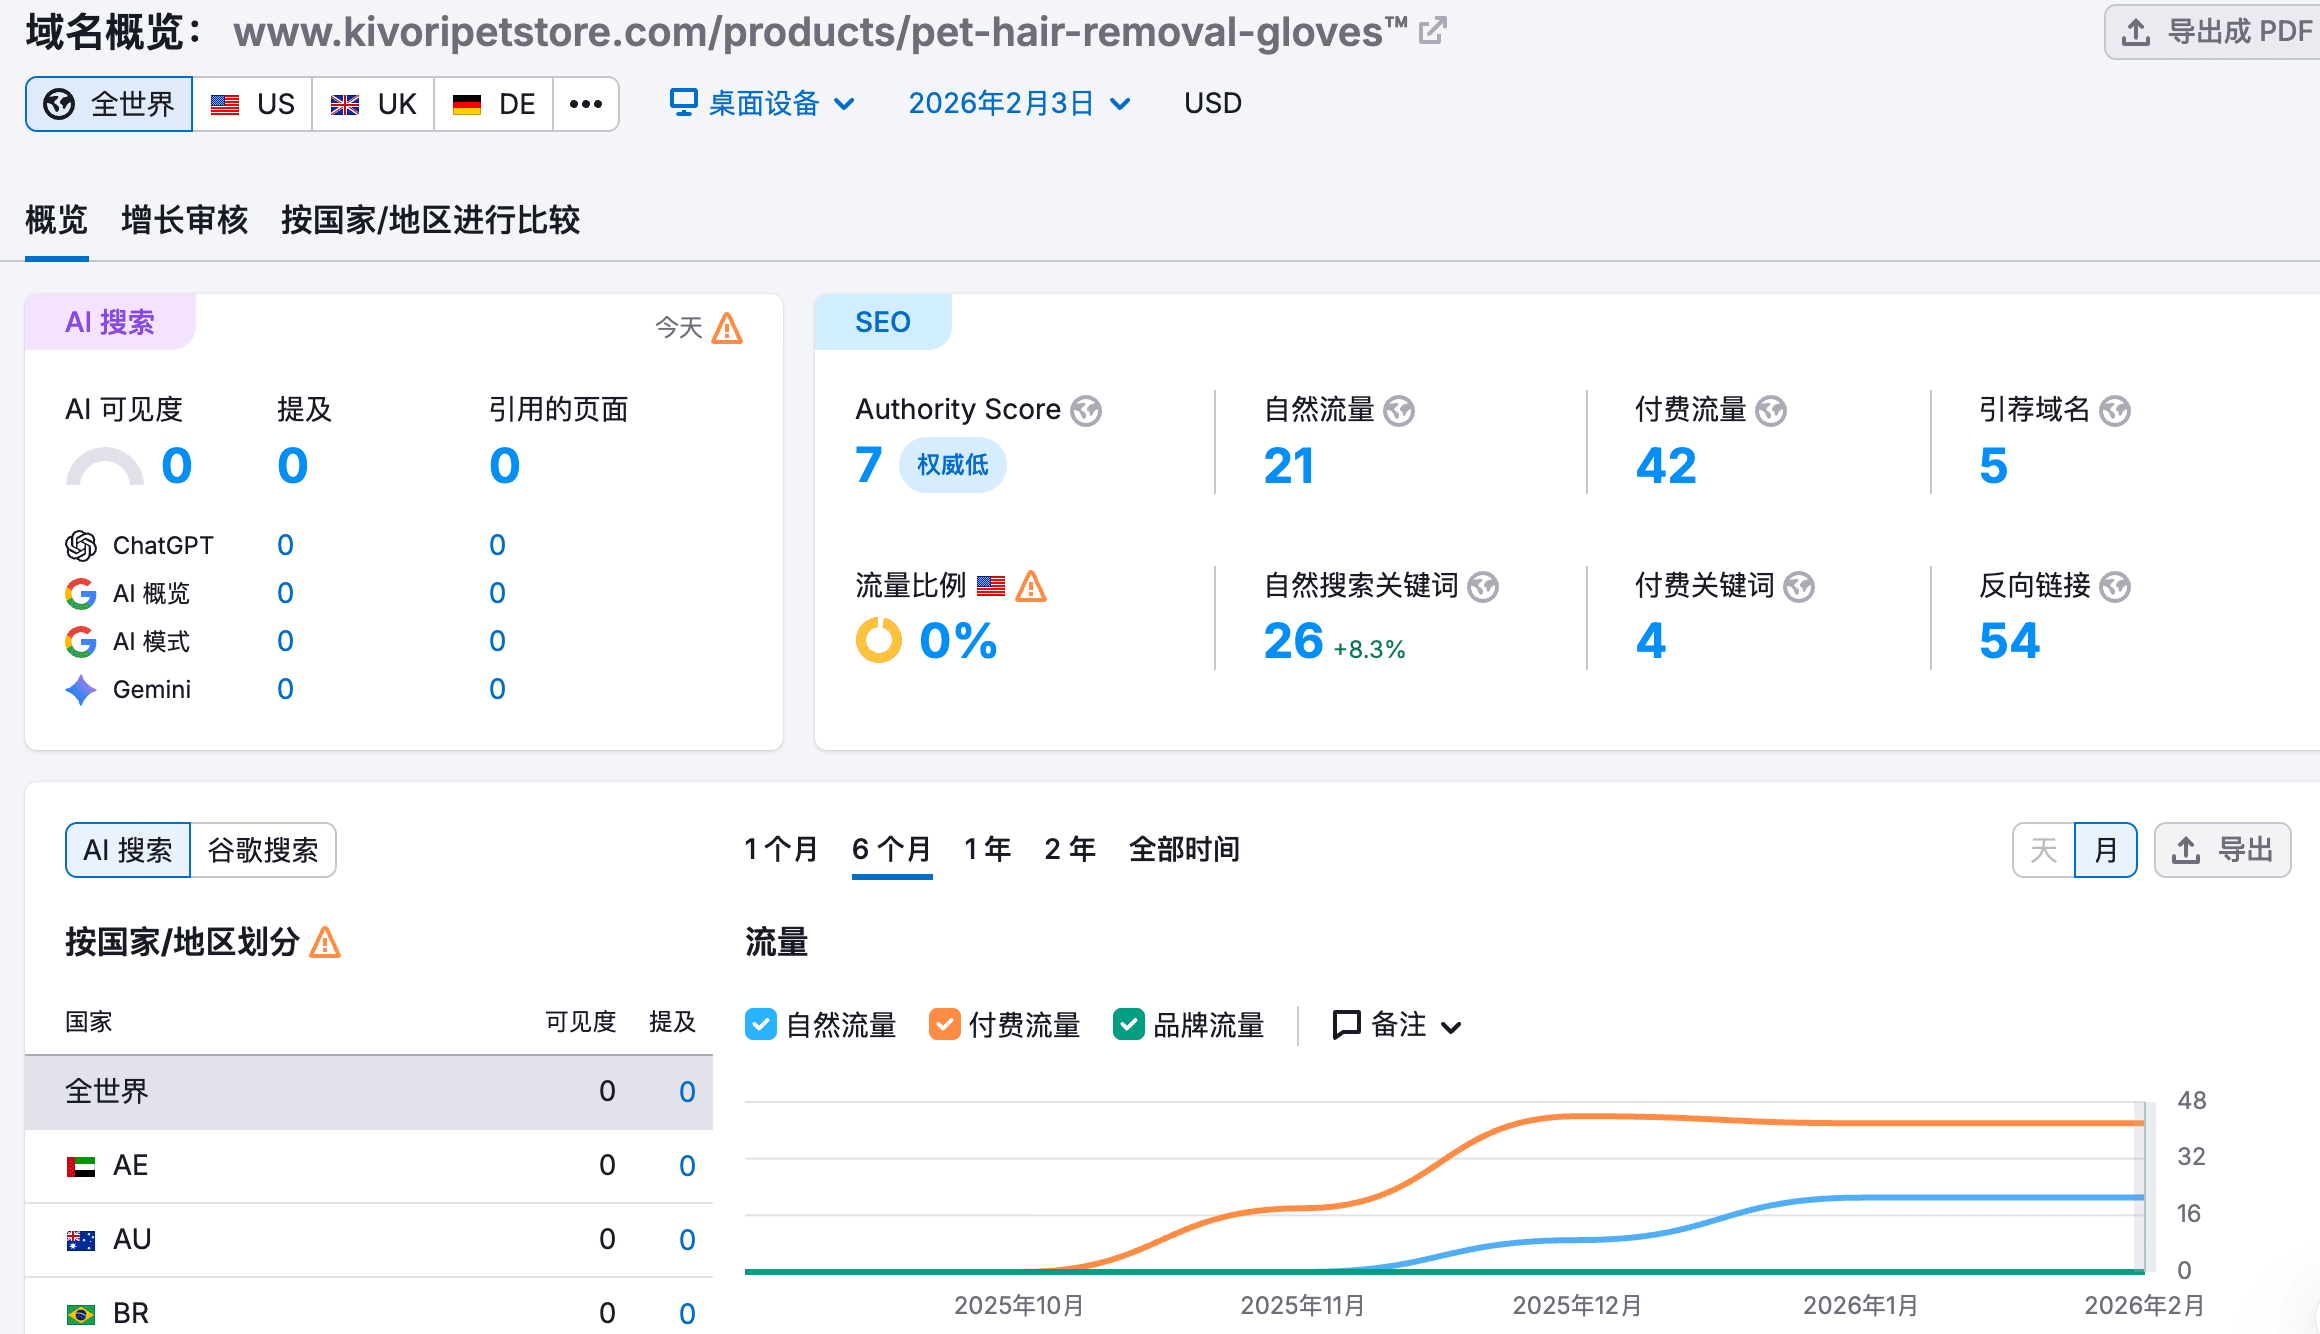The image size is (2320, 1334).
Task: Click globe icon next to 反向链接
Action: pos(2115,587)
